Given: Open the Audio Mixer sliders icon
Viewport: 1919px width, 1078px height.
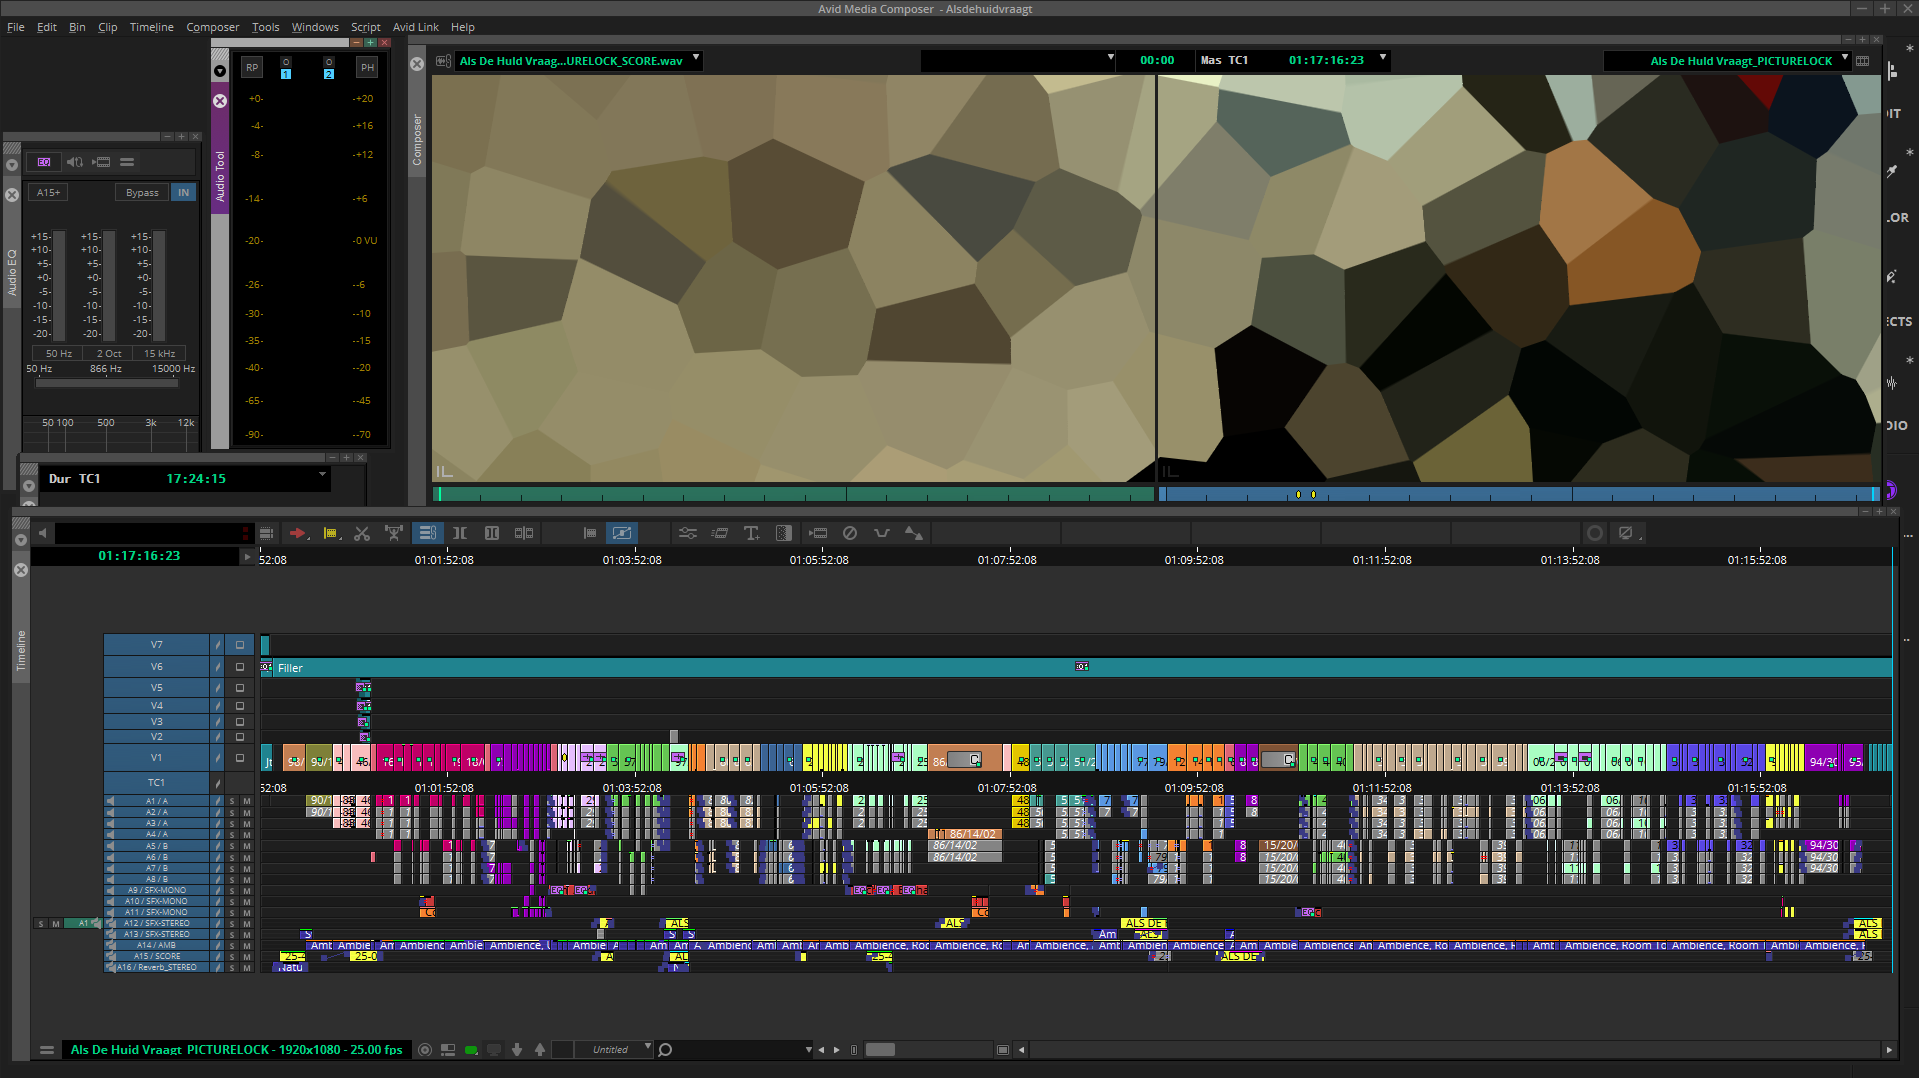Looking at the screenshot, I should (x=687, y=533).
